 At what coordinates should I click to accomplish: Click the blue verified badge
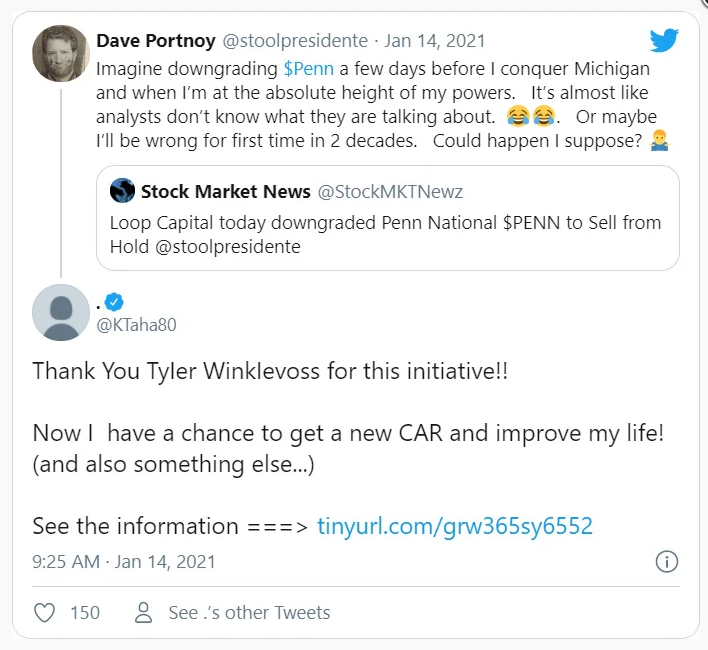tap(115, 300)
